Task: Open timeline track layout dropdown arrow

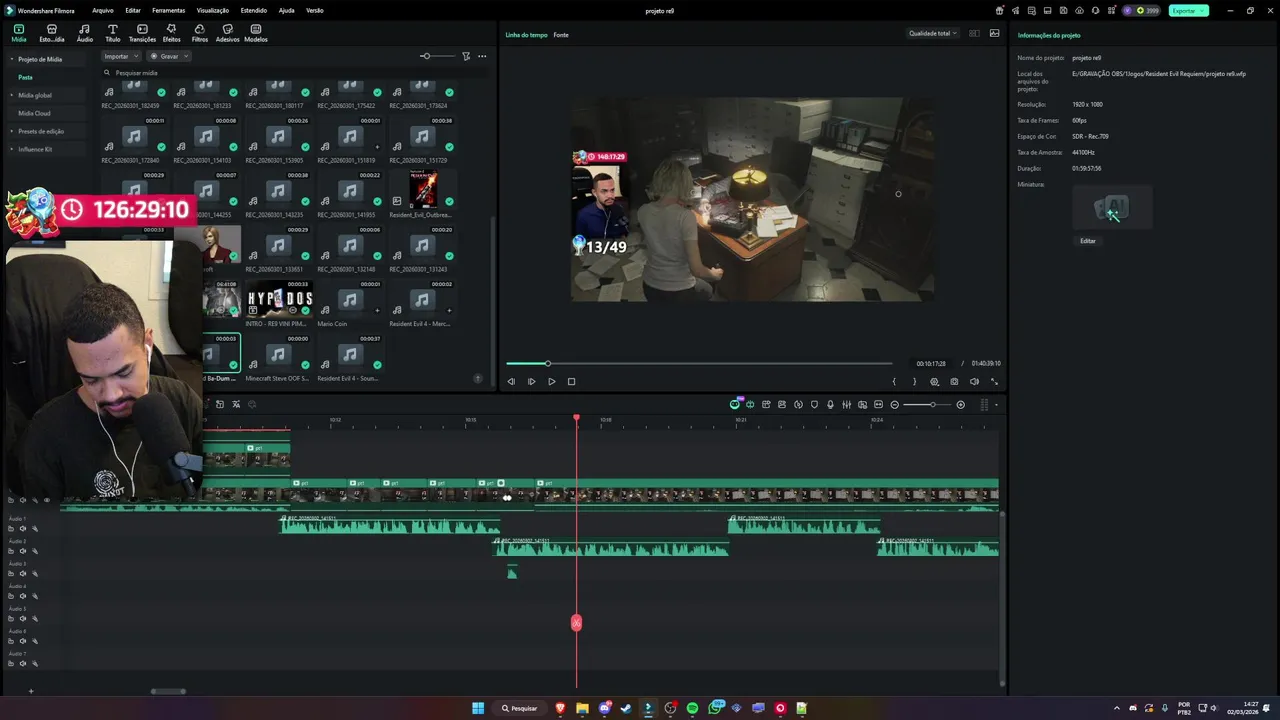Action: click(996, 405)
